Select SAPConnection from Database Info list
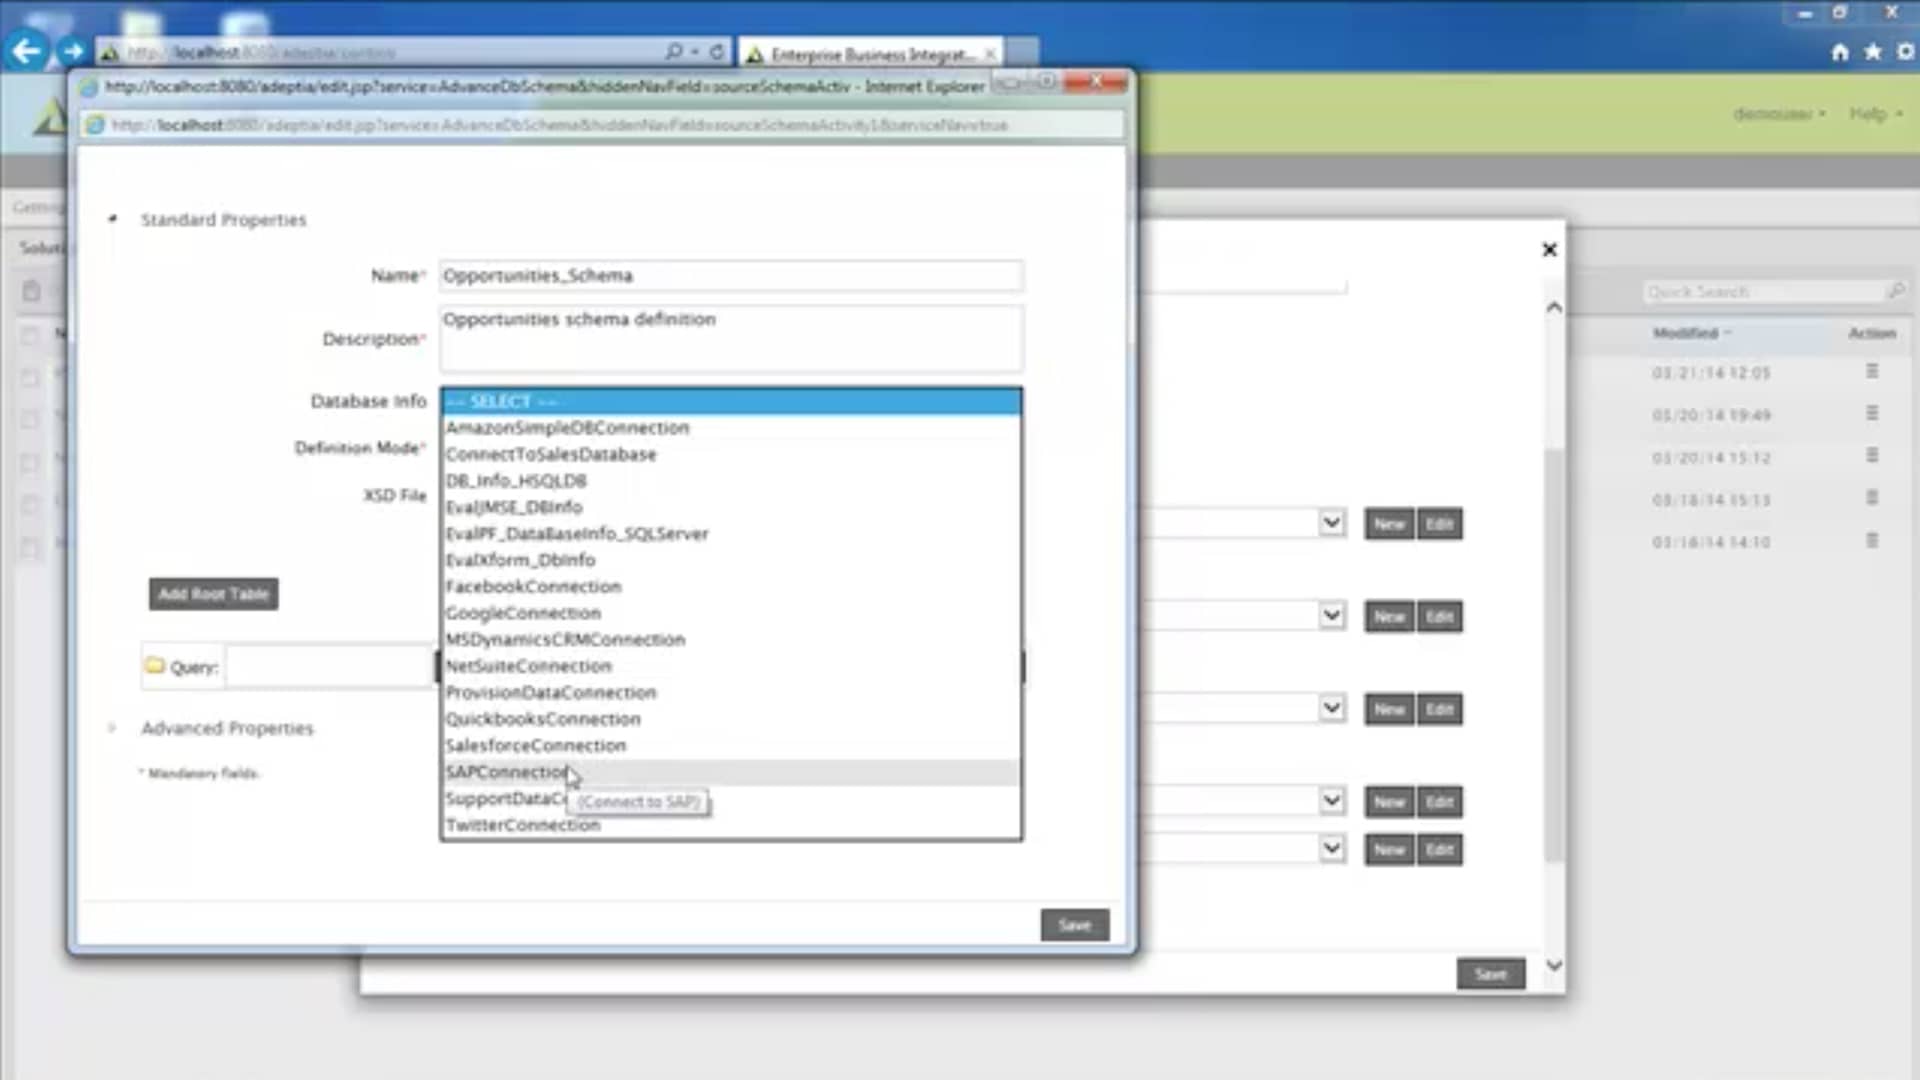The height and width of the screenshot is (1080, 1920). (x=507, y=772)
